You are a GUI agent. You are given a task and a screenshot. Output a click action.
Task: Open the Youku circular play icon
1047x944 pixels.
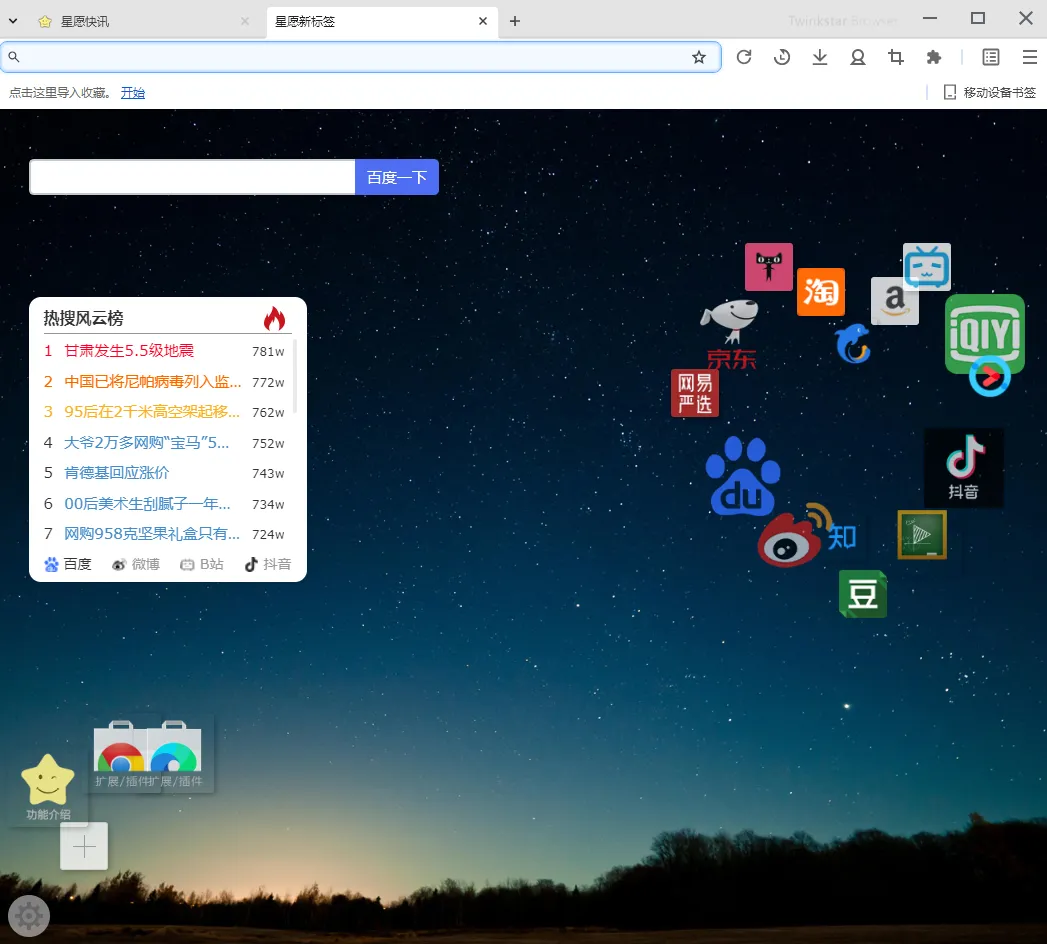point(990,377)
